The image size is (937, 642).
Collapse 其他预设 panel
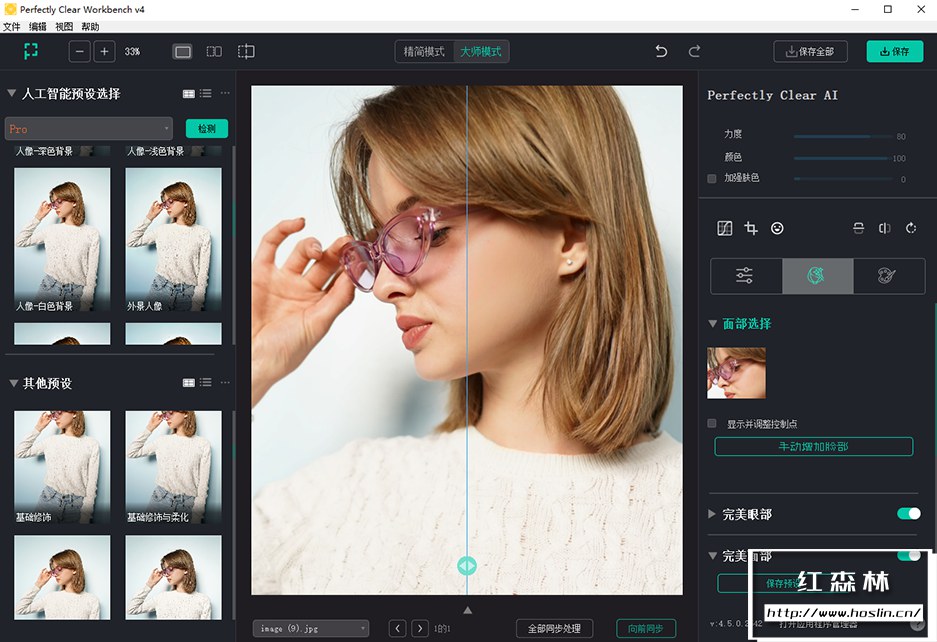pos(13,383)
